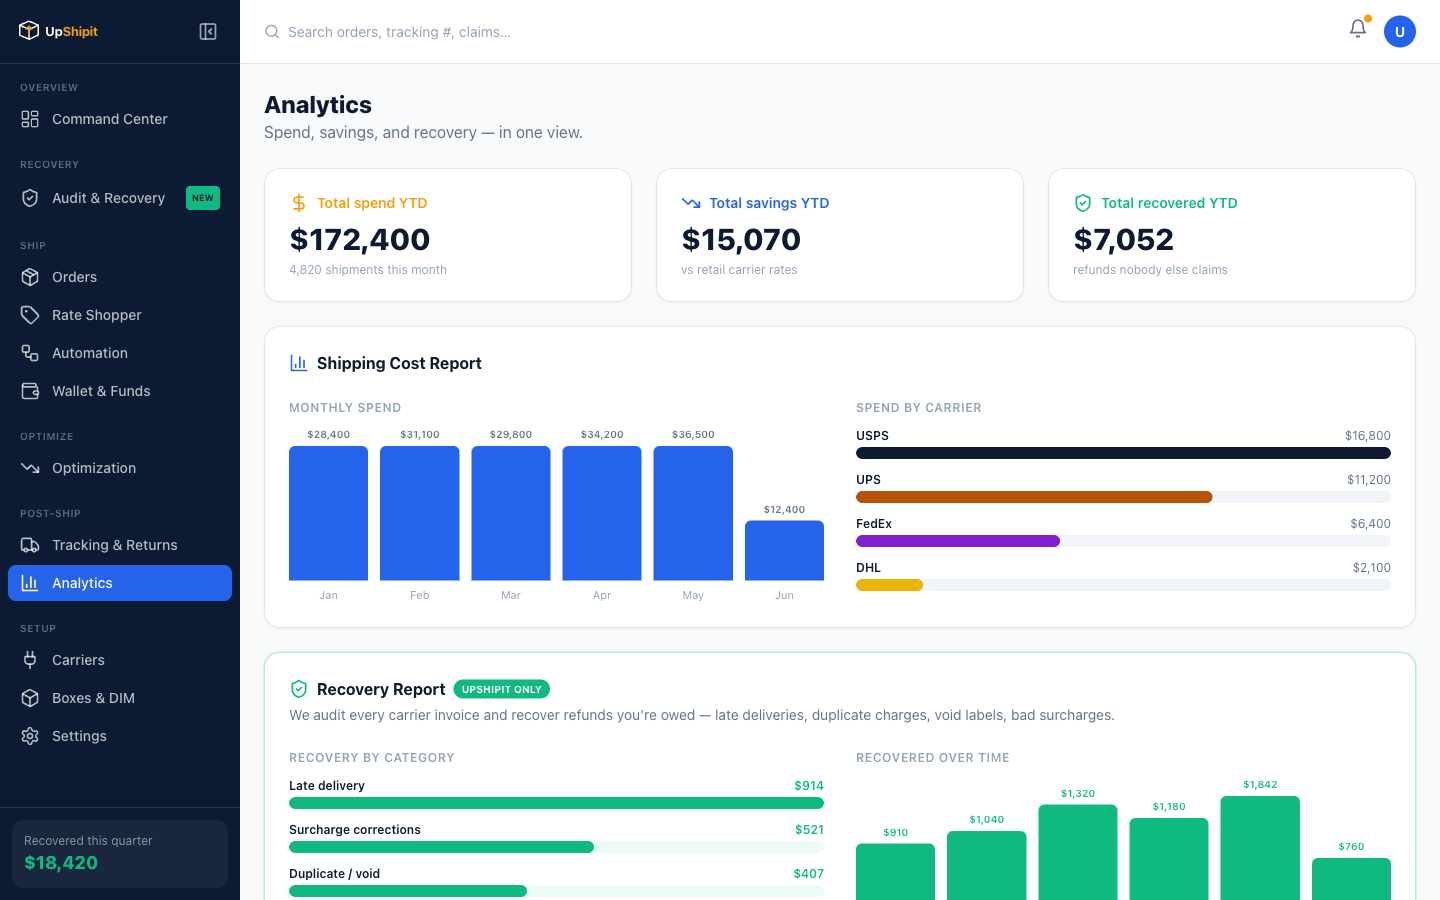Viewport: 1440px width, 900px height.
Task: Click the Carriers plug icon
Action: click(30, 660)
